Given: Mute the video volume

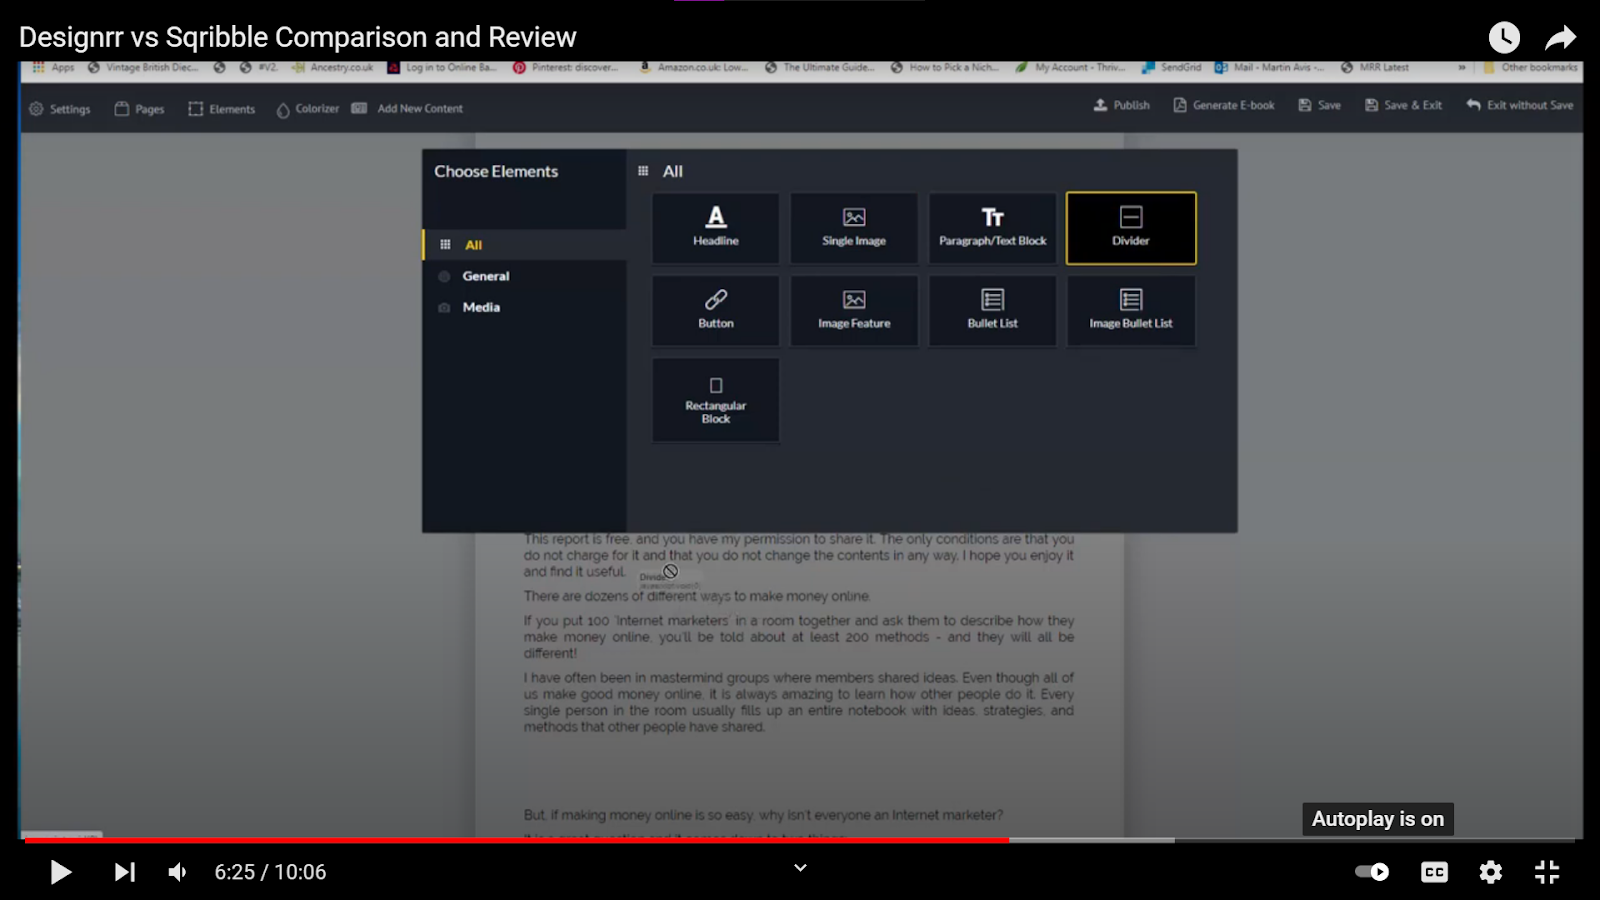Looking at the screenshot, I should (x=178, y=872).
